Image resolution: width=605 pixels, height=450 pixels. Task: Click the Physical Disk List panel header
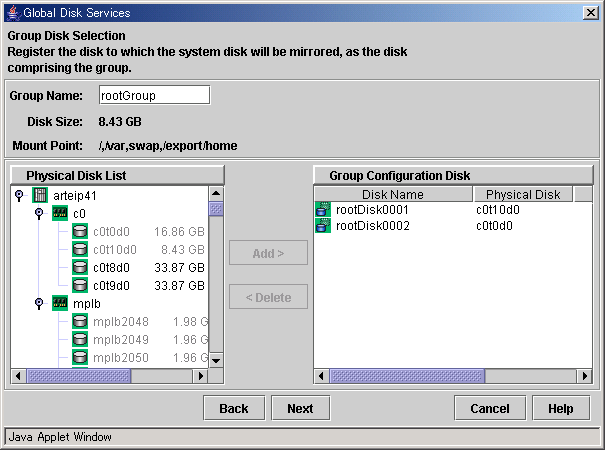pyautogui.click(x=117, y=175)
